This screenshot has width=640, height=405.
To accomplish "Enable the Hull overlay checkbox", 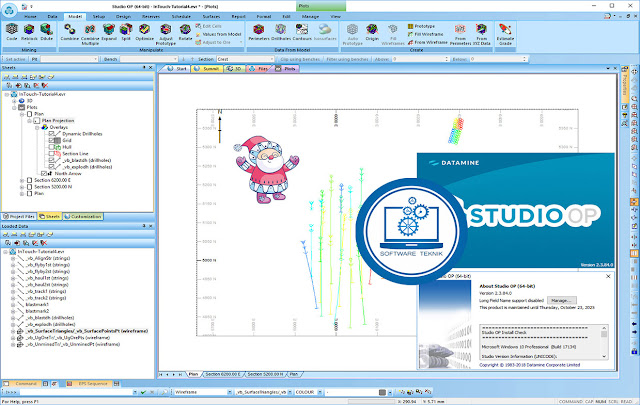I will 51,147.
